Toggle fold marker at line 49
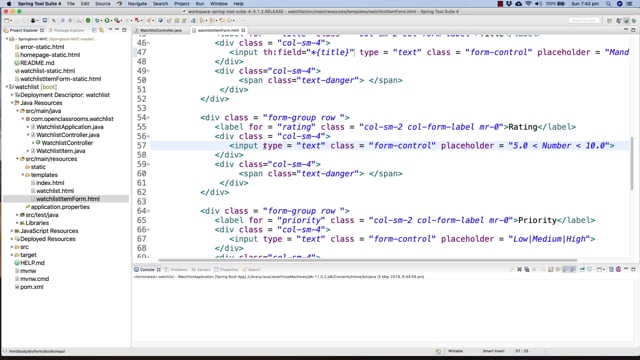This screenshot has width=640, height=360. (x=149, y=71)
